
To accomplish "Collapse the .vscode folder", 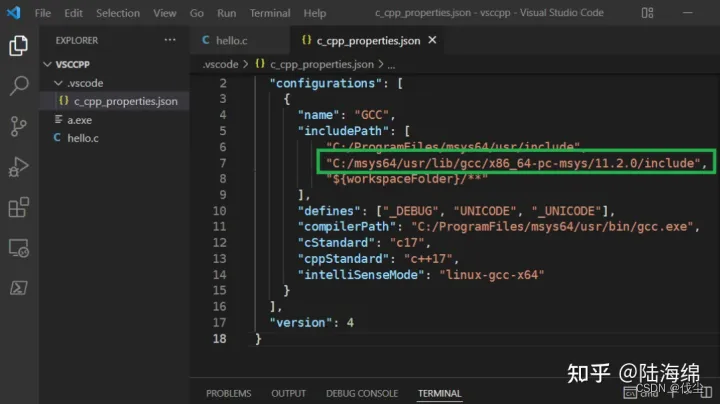I will point(58,83).
